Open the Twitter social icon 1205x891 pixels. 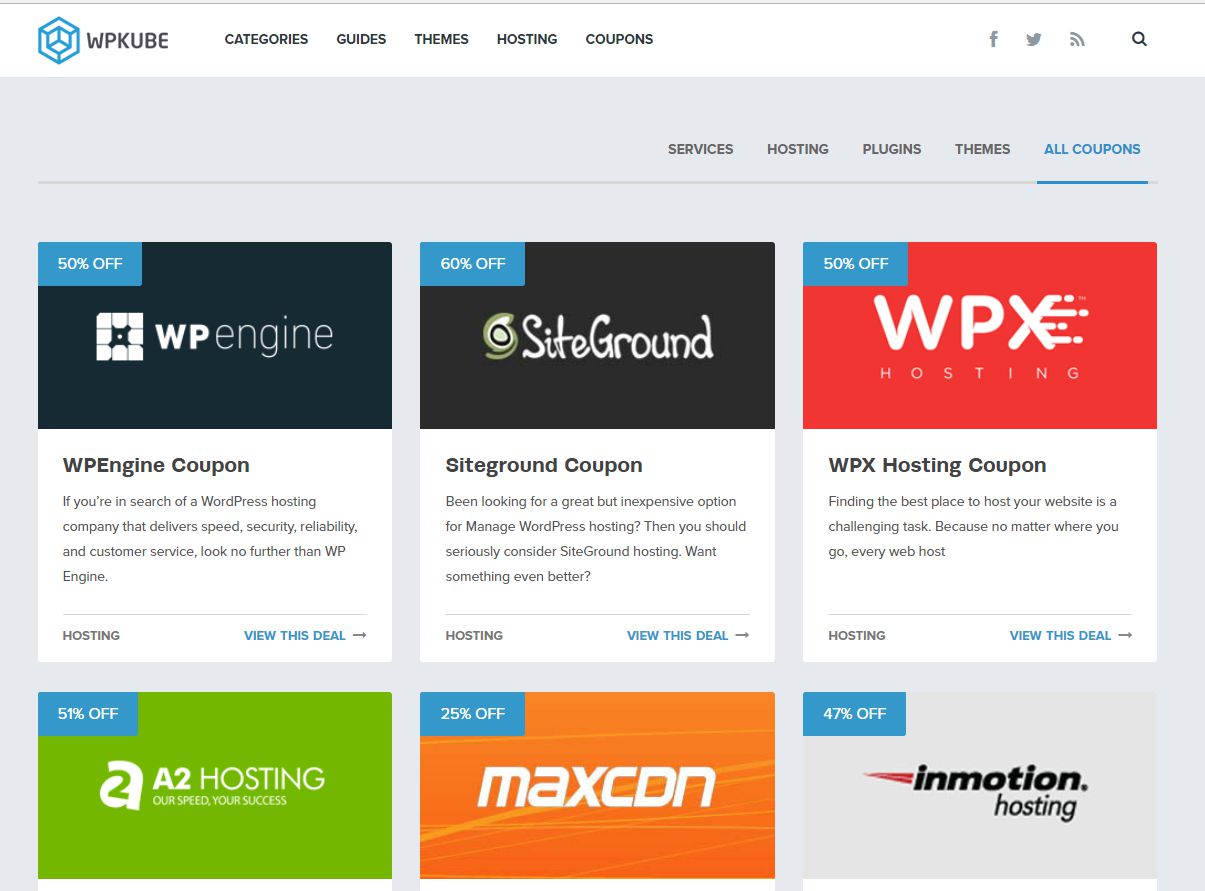coord(1034,39)
